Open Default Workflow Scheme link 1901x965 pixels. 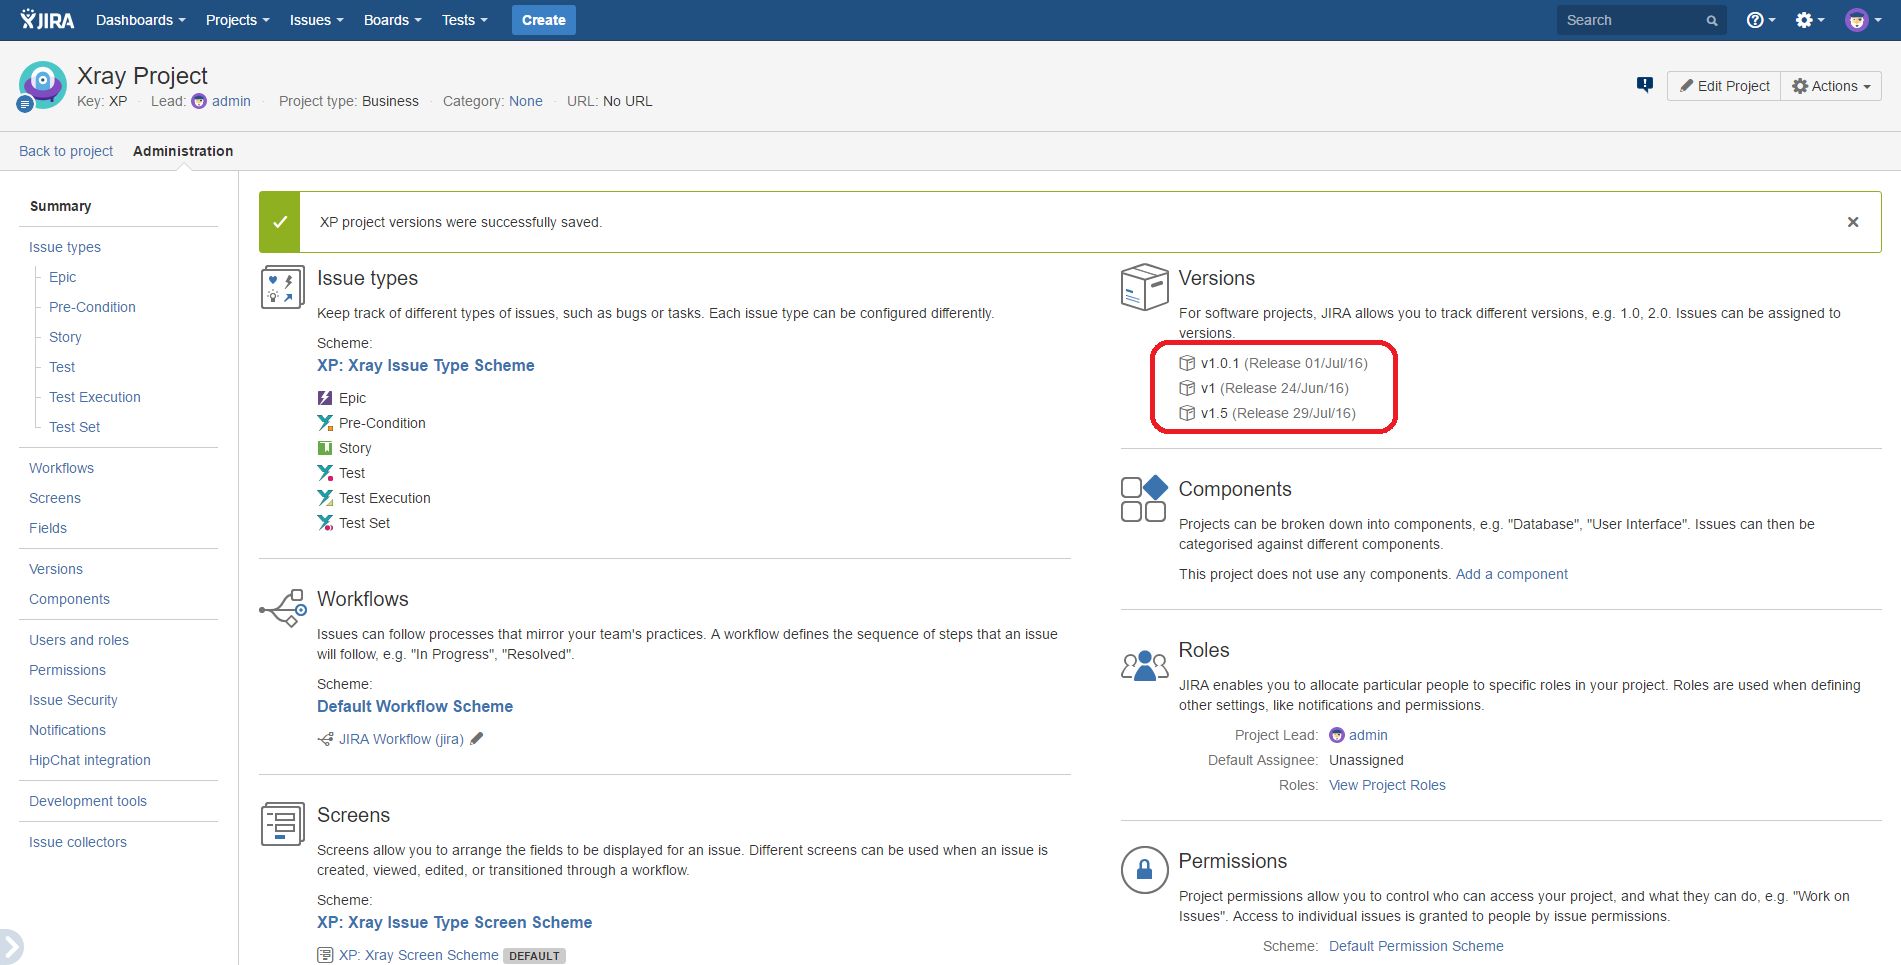click(x=415, y=706)
